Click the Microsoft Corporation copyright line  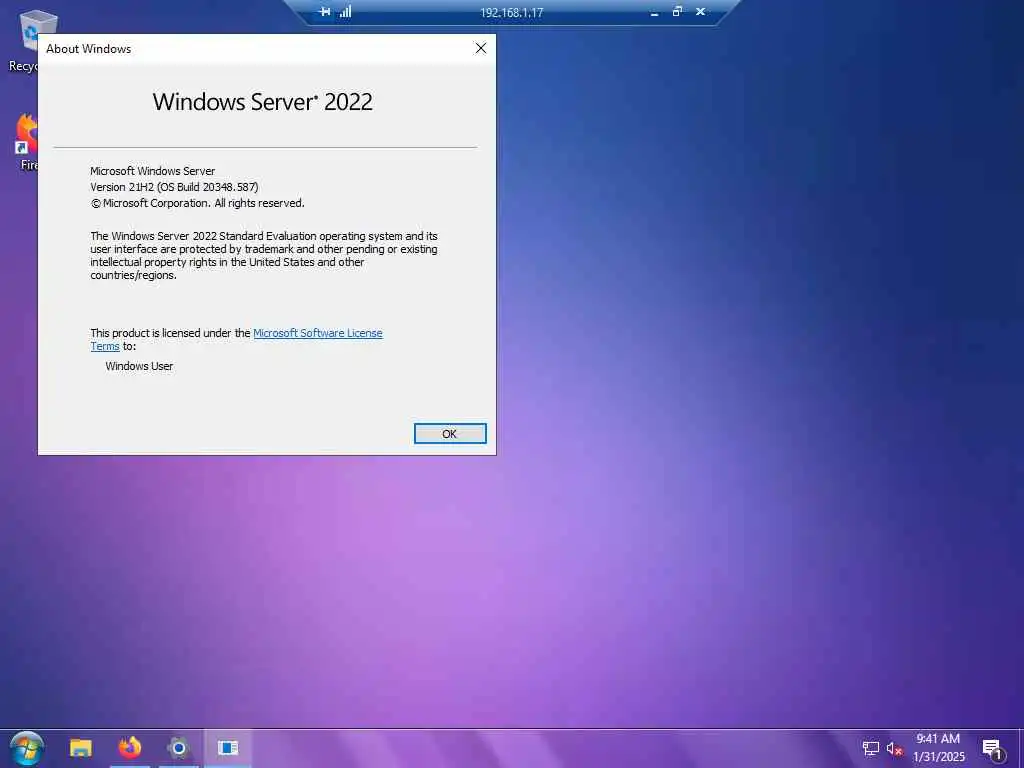[197, 203]
